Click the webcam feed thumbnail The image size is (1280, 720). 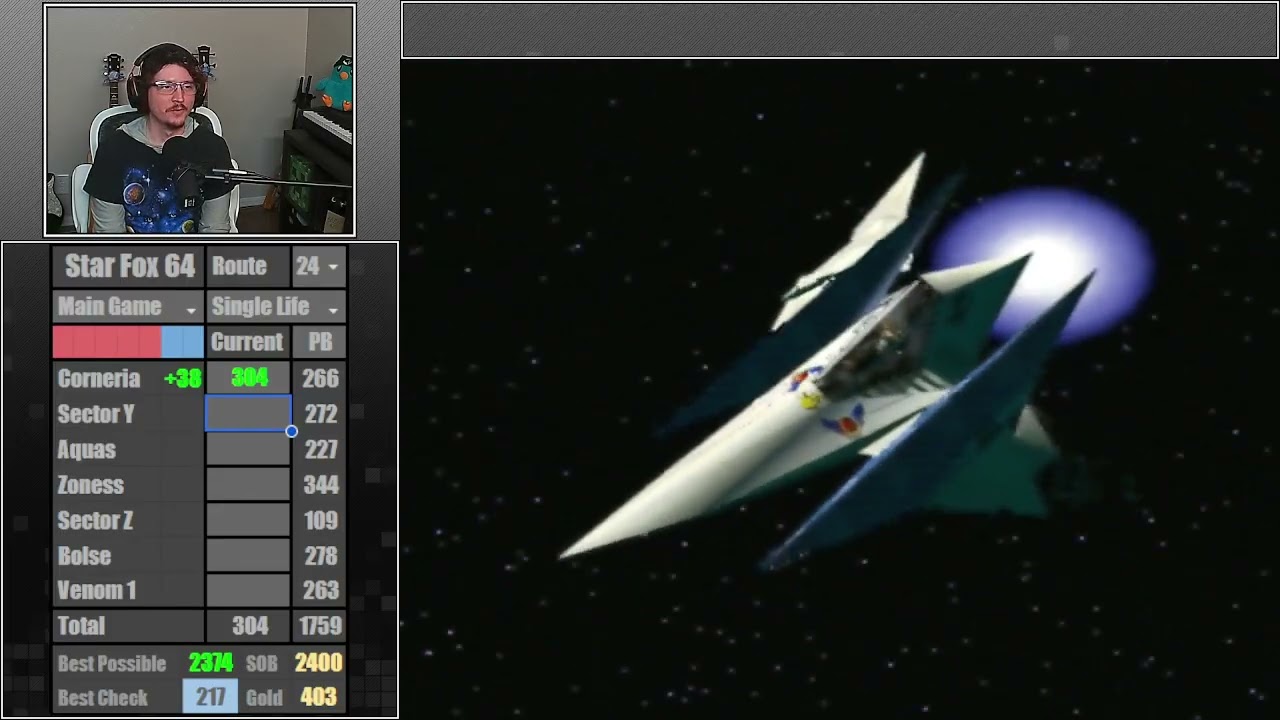[x=200, y=120]
